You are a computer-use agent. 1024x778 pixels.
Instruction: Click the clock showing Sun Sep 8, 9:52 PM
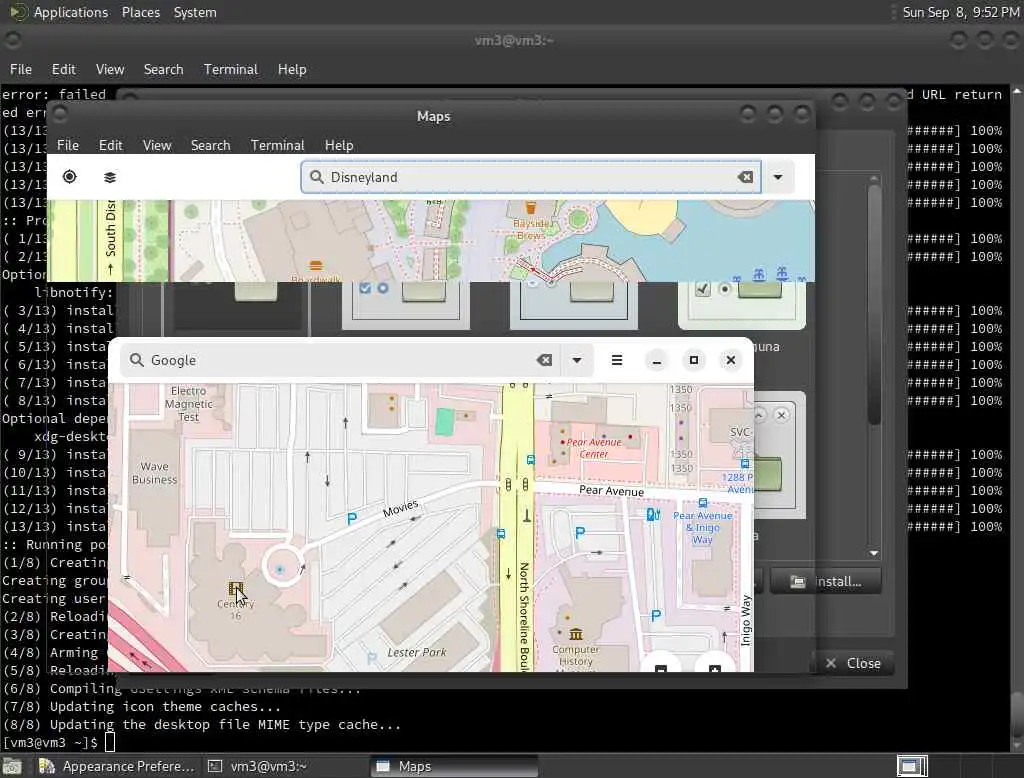pyautogui.click(x=960, y=12)
